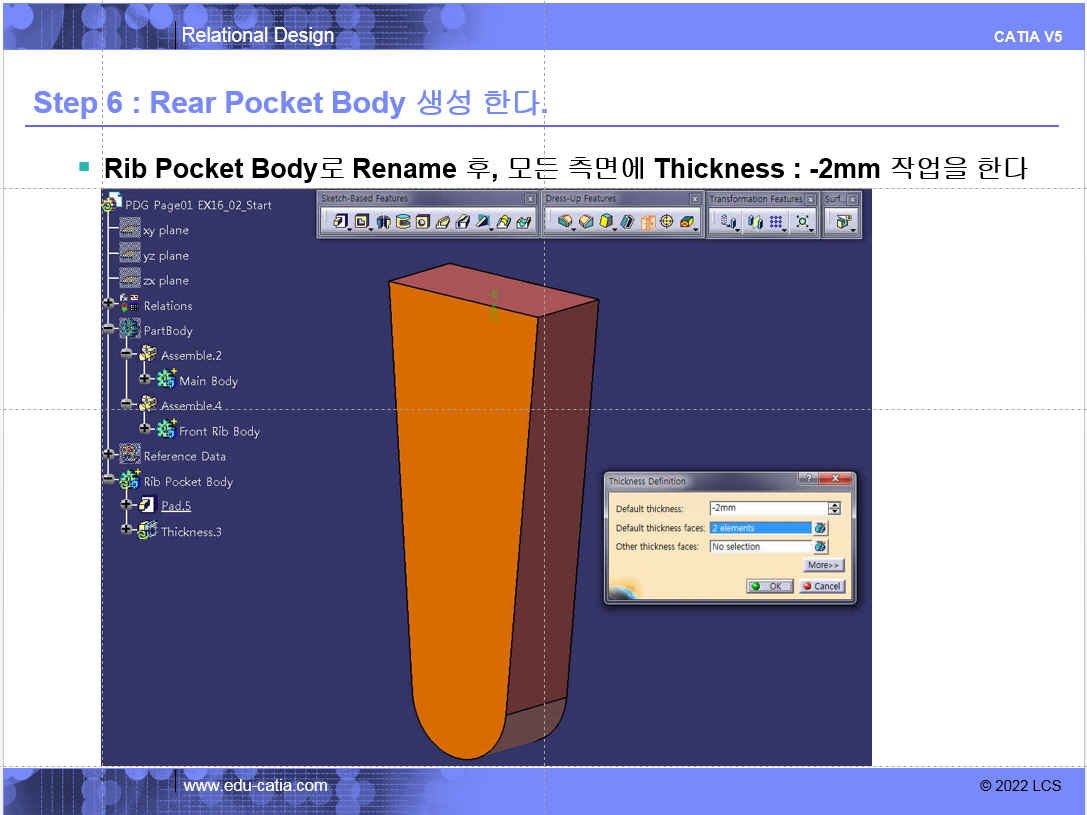This screenshot has width=1087, height=815.
Task: Click the Scaling icon in Transformation Features
Action: pyautogui.click(x=802, y=222)
